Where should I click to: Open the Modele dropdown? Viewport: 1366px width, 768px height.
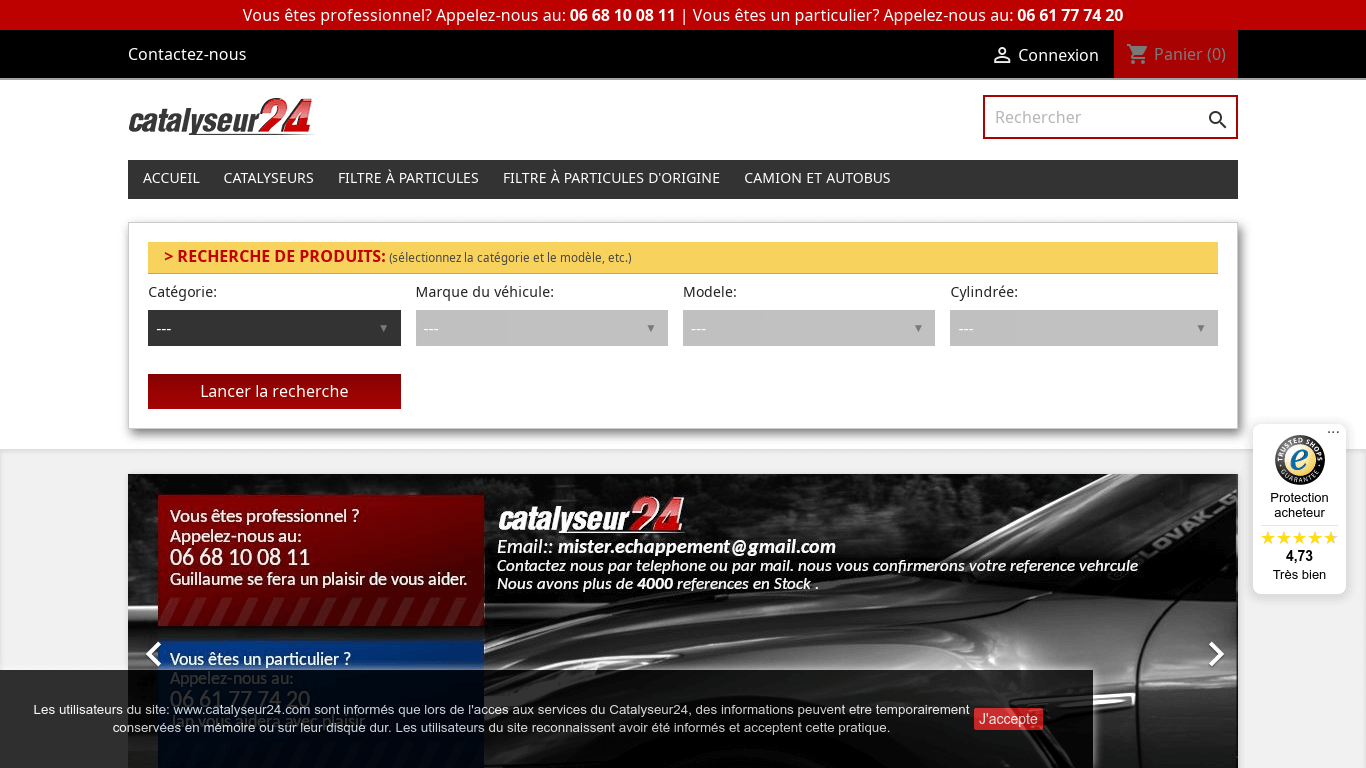(808, 327)
